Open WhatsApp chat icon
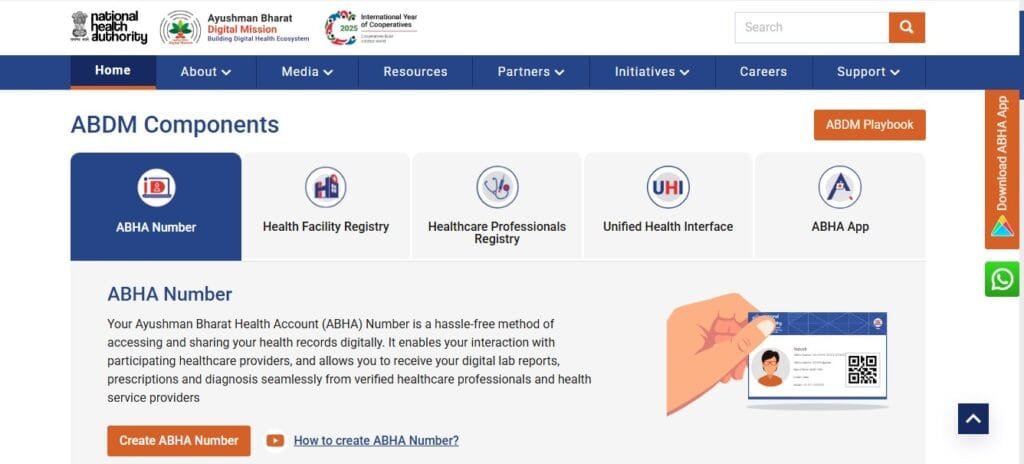Screen dimensions: 1024x464 click(x=1001, y=279)
